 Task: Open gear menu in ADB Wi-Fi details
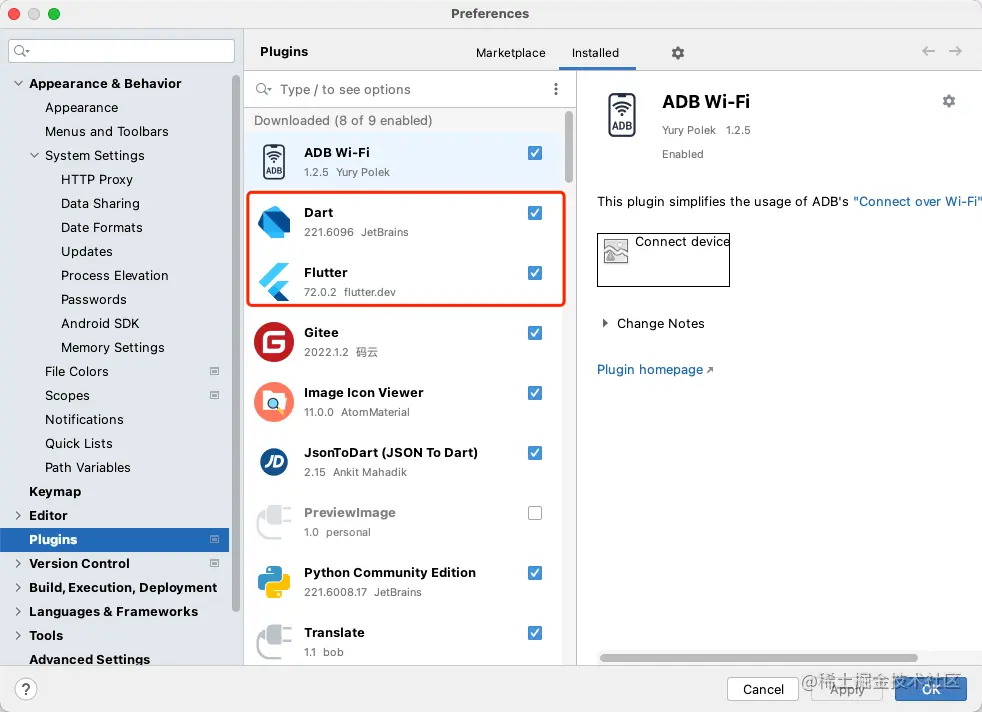point(949,101)
